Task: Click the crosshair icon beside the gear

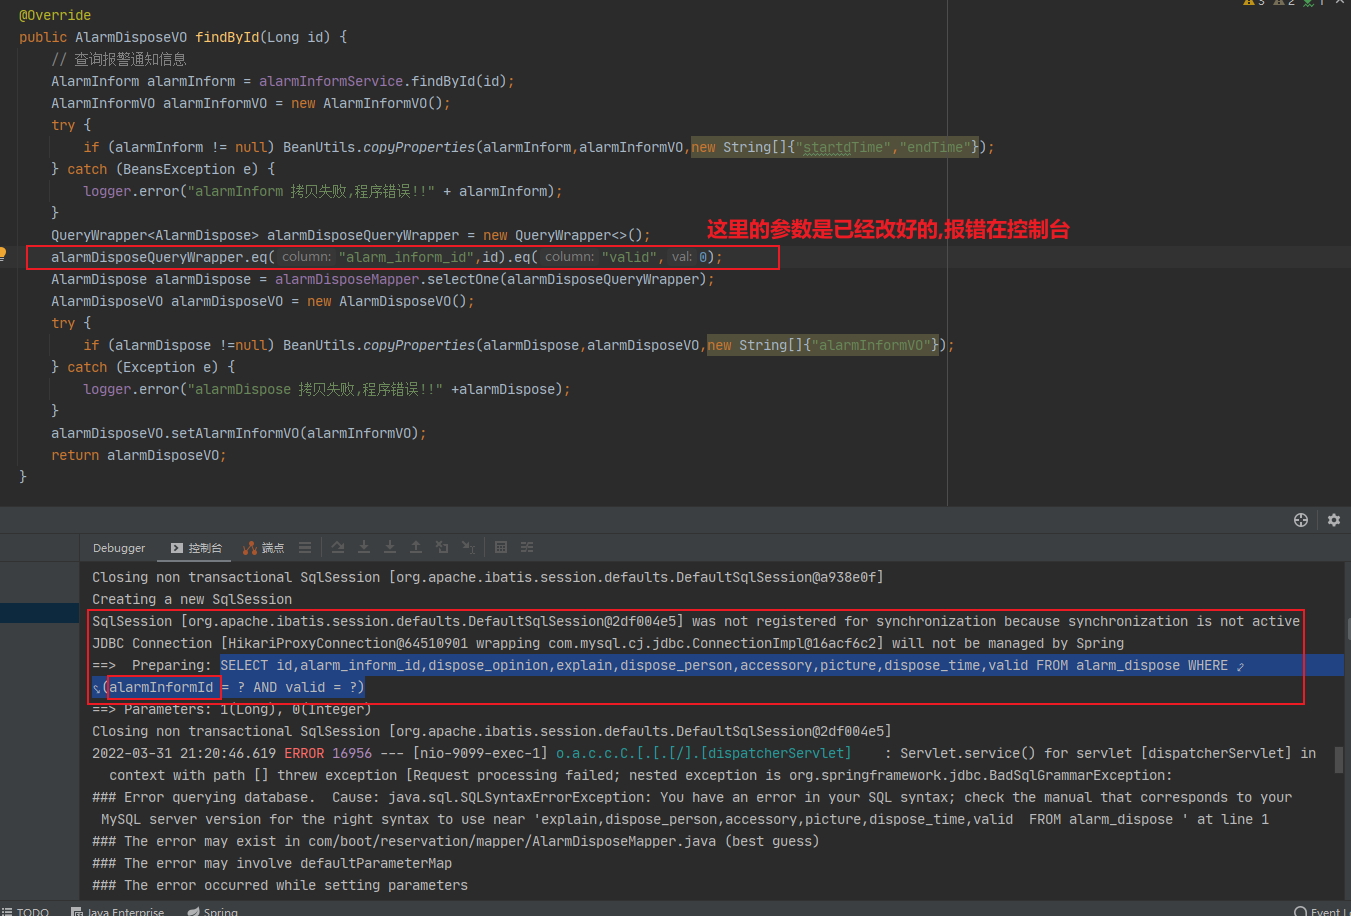Action: (x=1301, y=520)
